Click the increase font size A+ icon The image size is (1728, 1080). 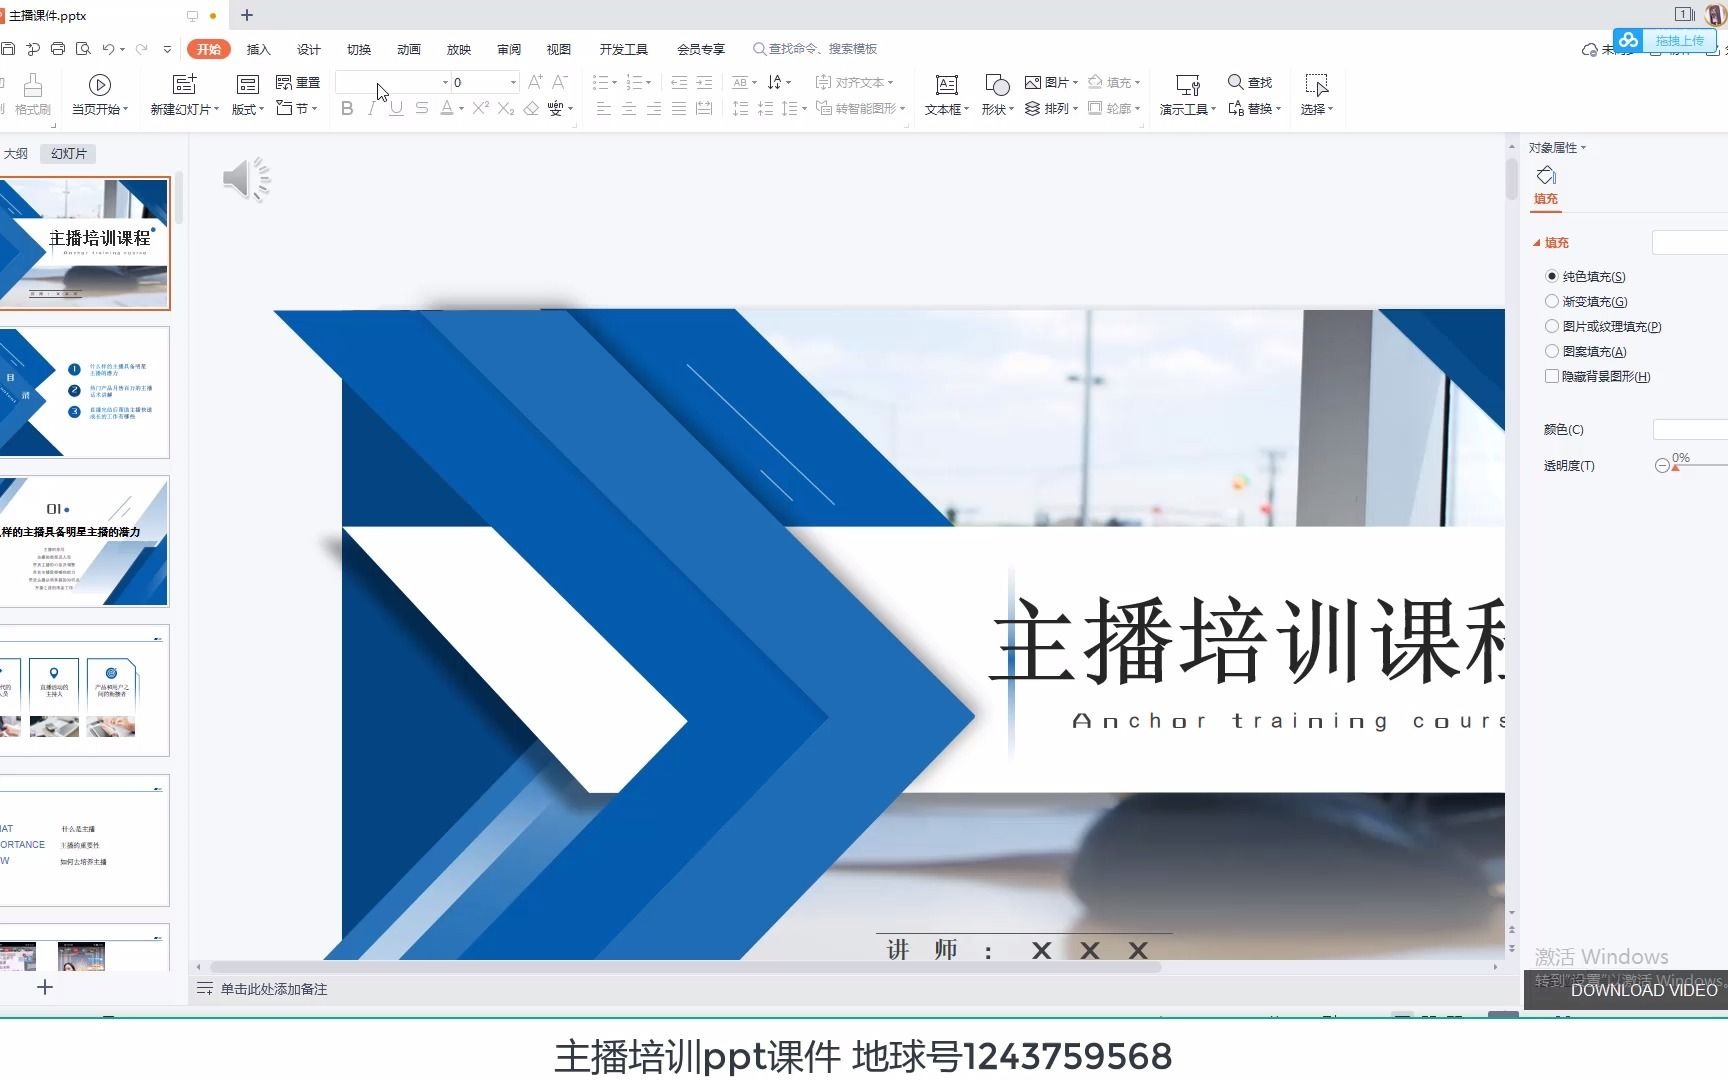[x=535, y=82]
